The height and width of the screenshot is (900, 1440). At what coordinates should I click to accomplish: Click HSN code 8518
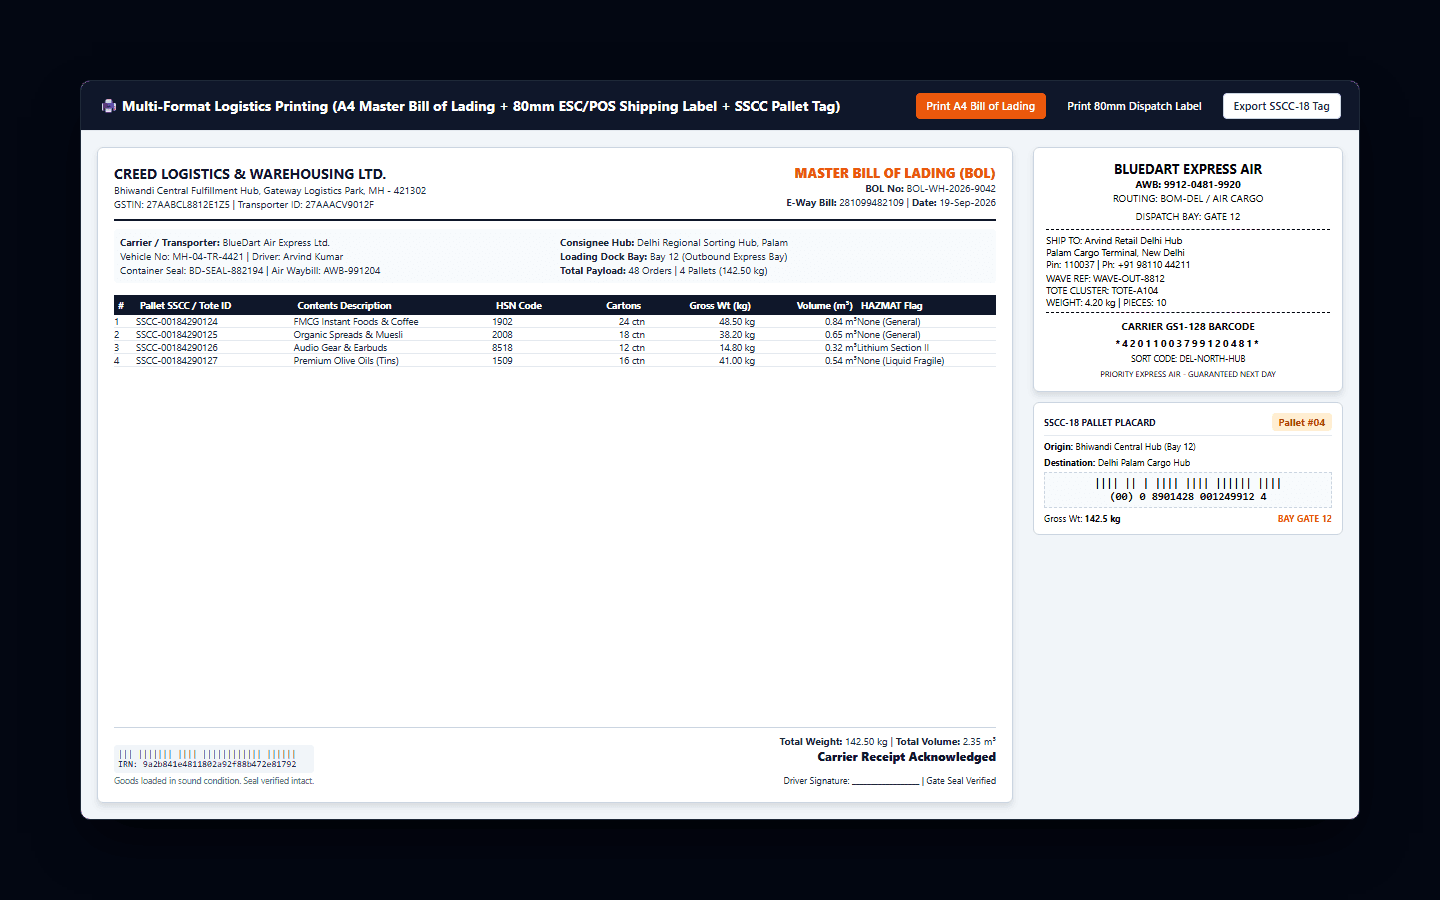pos(502,348)
